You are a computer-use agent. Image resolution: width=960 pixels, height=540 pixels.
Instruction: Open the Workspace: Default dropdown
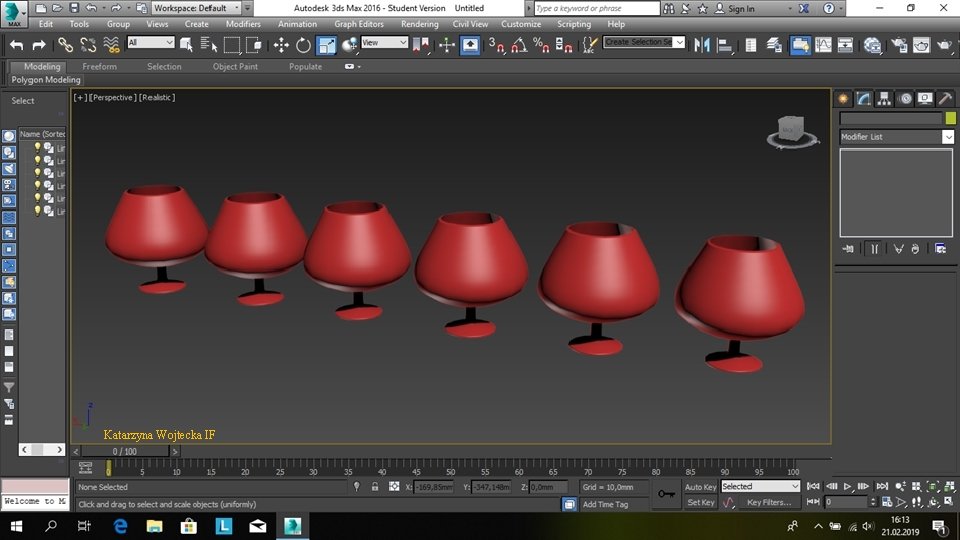tap(196, 8)
